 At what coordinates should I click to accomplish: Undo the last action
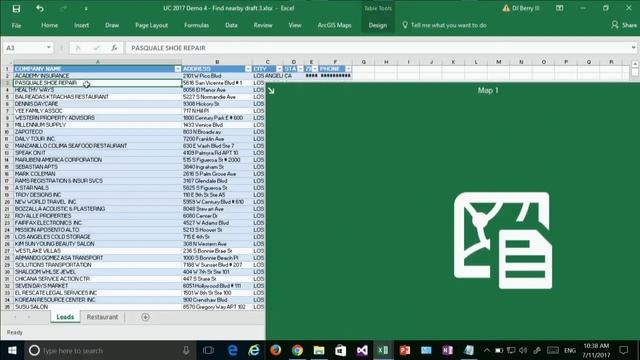[40, 8]
